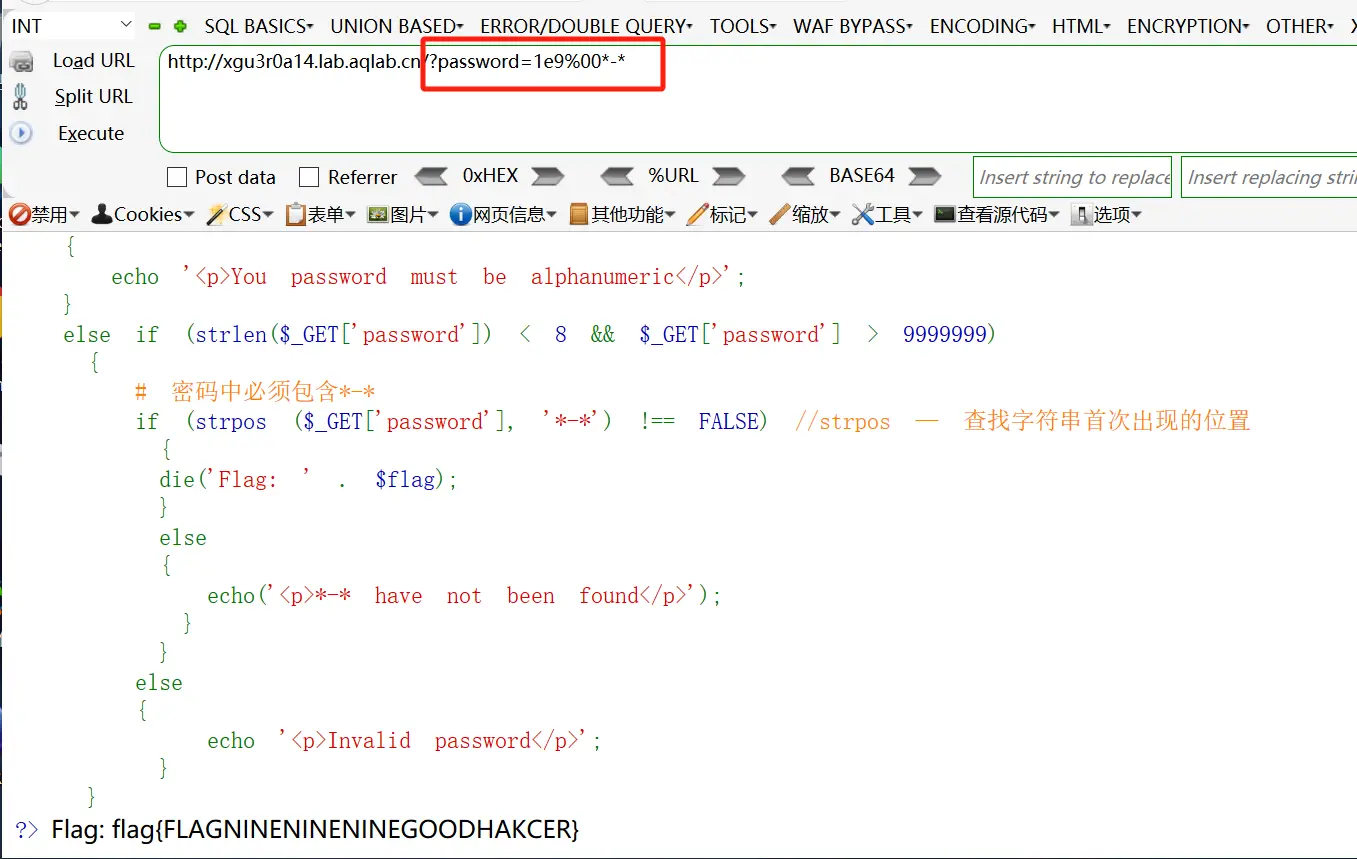Click the right arrow to encode BASE64
1357x859 pixels.
click(924, 177)
